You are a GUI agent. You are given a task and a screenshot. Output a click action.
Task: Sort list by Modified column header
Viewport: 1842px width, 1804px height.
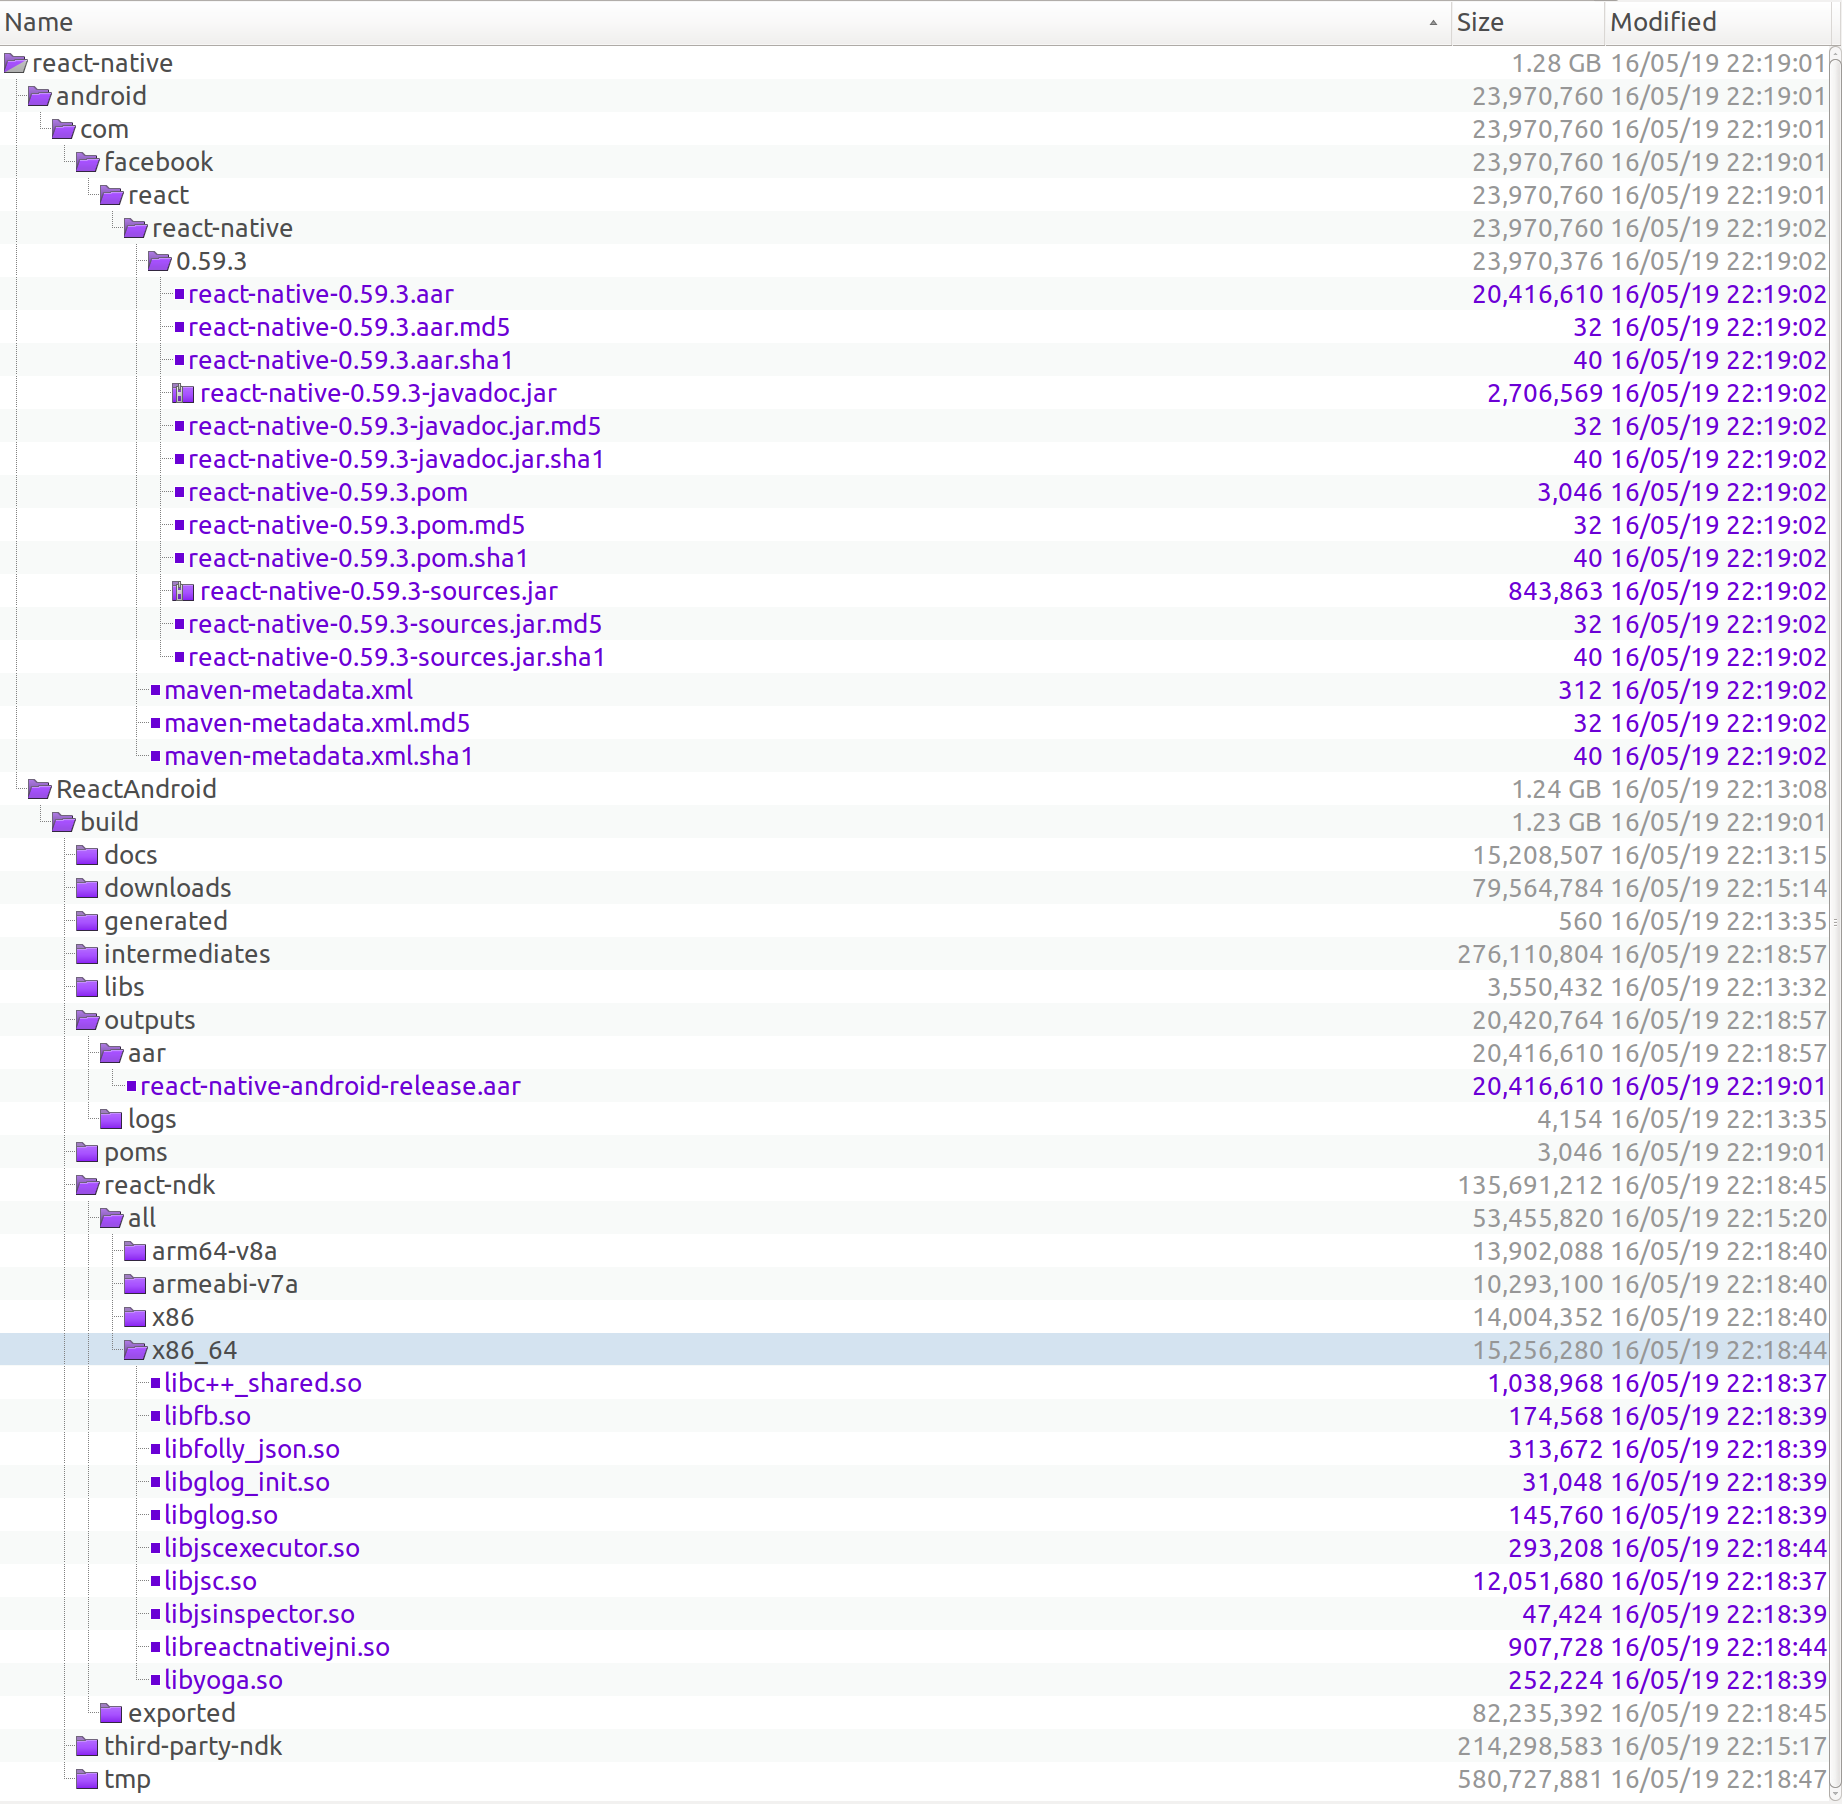[1716, 22]
